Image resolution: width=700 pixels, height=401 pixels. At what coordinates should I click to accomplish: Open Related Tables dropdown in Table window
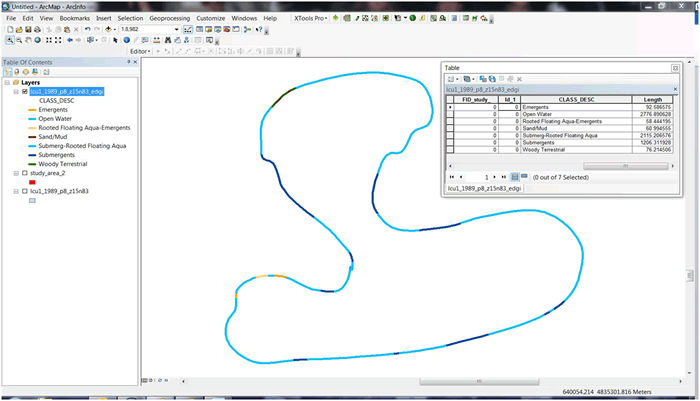coord(468,79)
